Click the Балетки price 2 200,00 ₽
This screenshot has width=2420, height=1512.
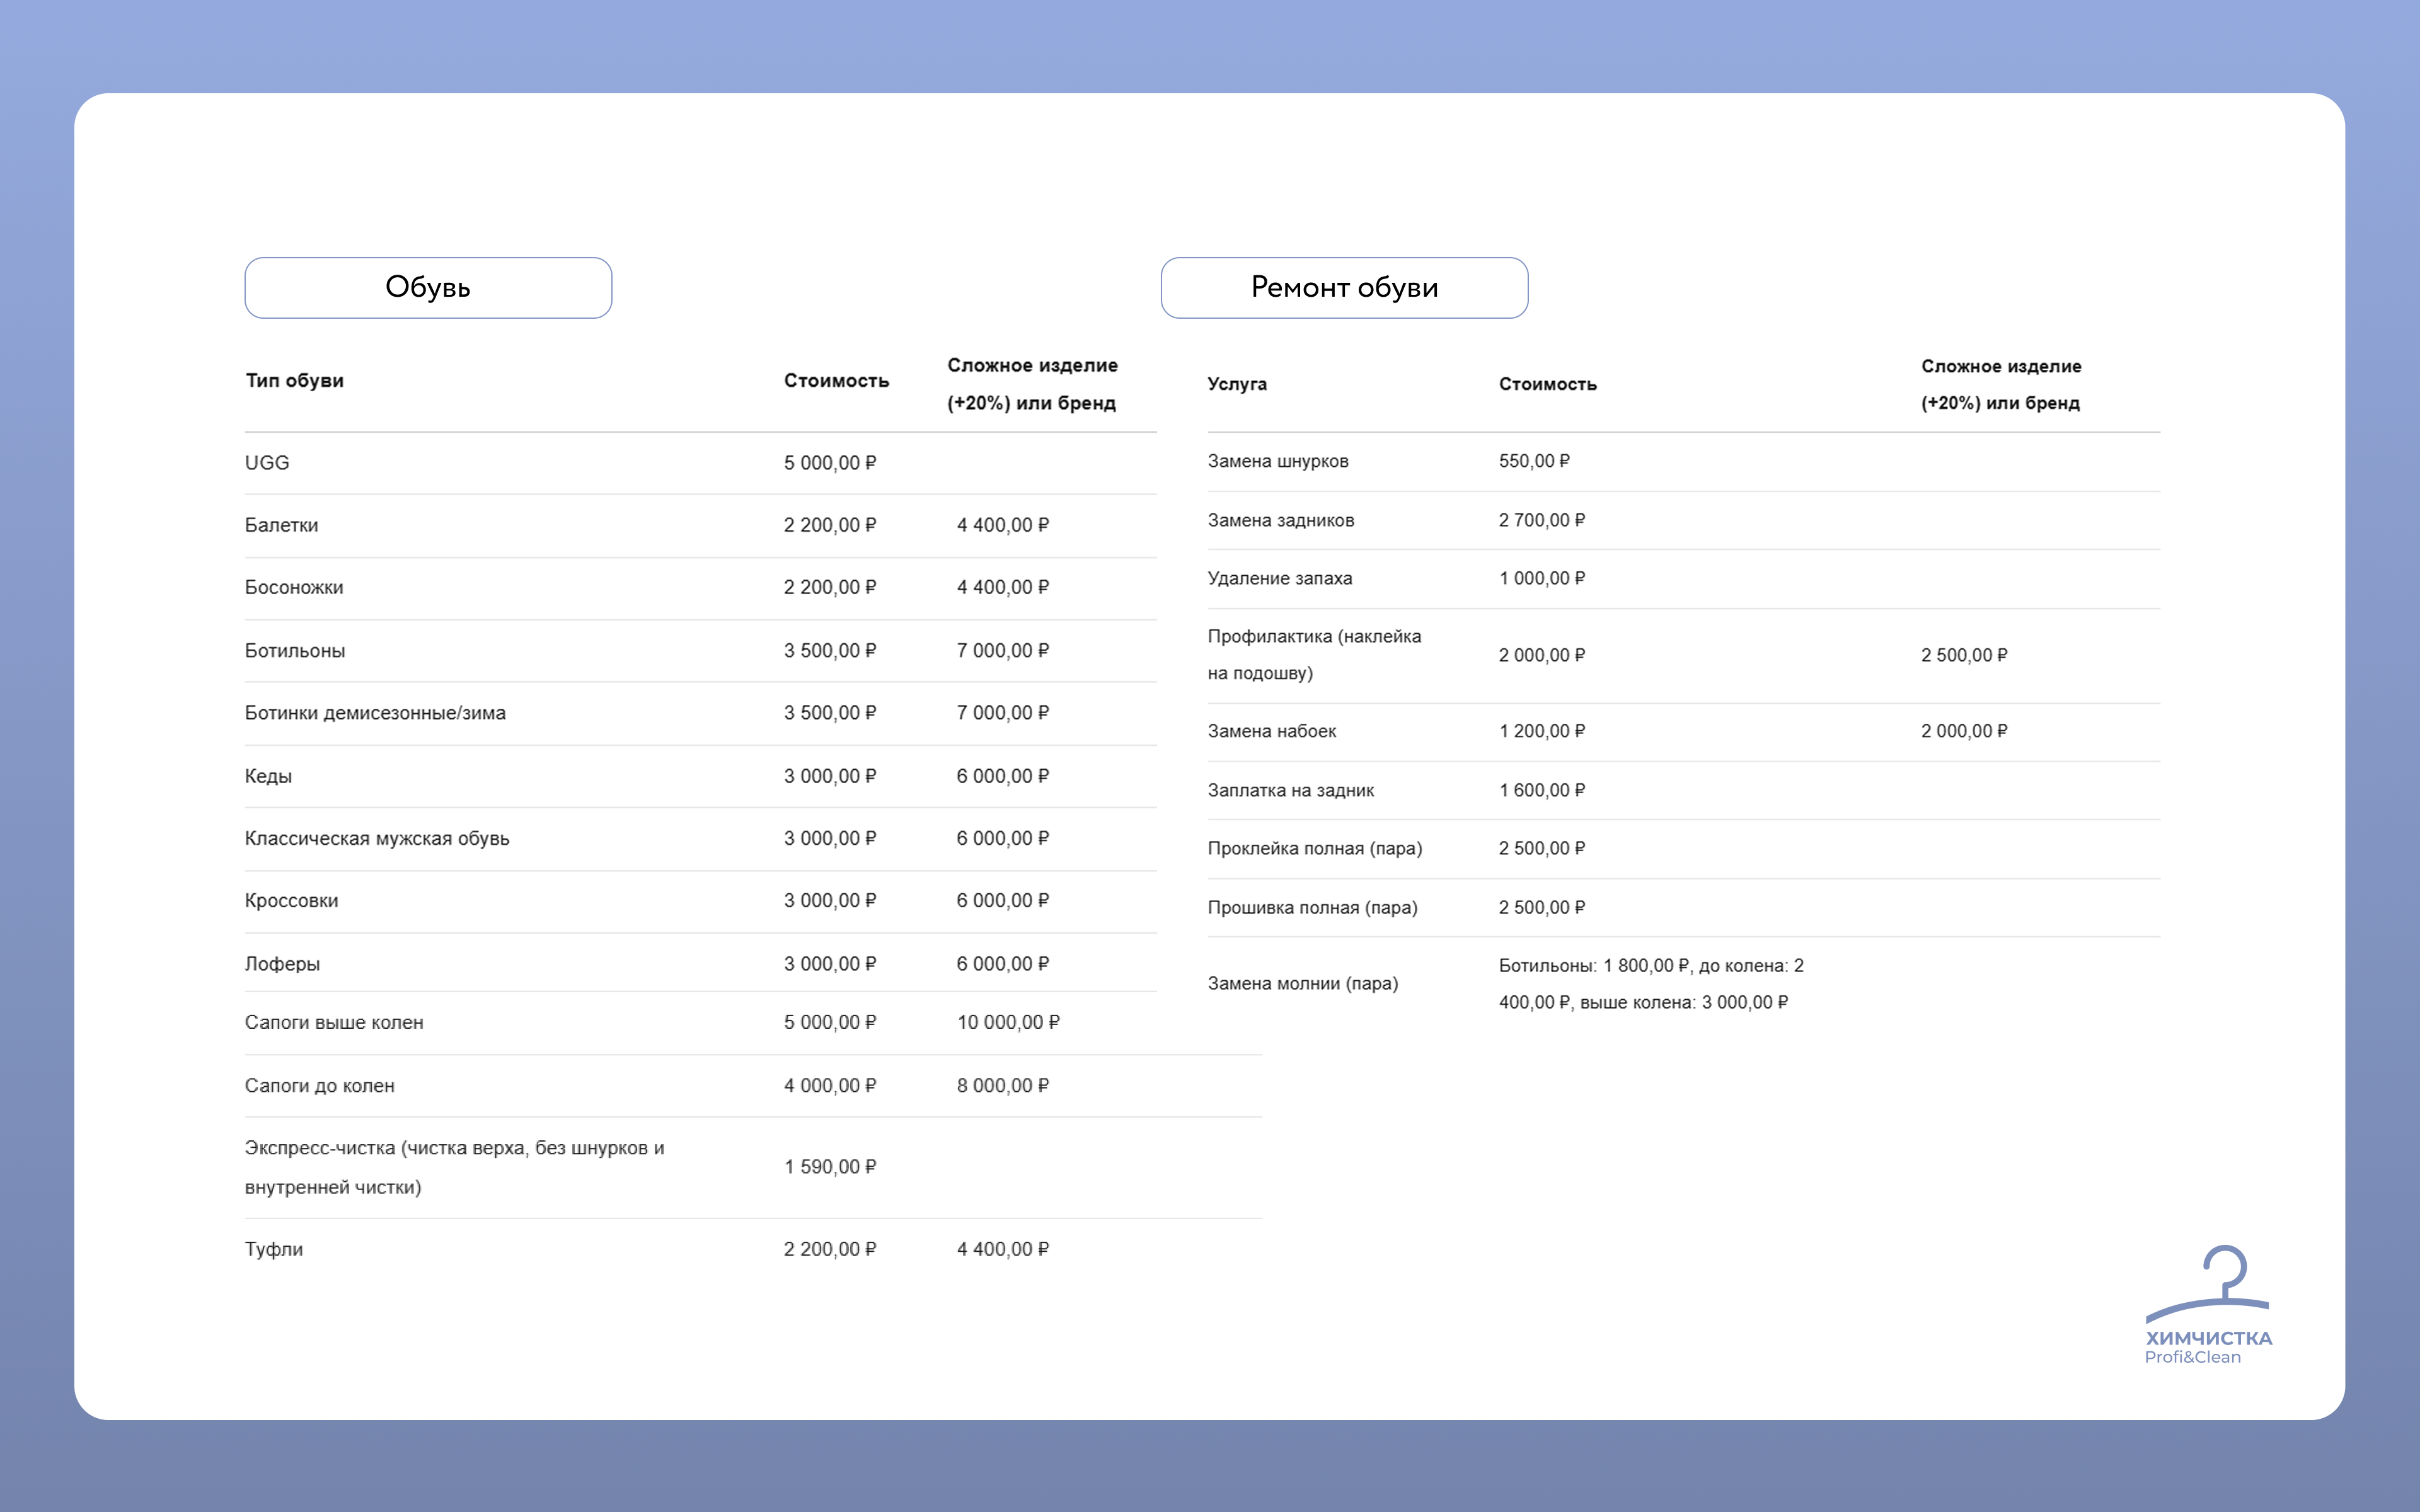(x=829, y=525)
